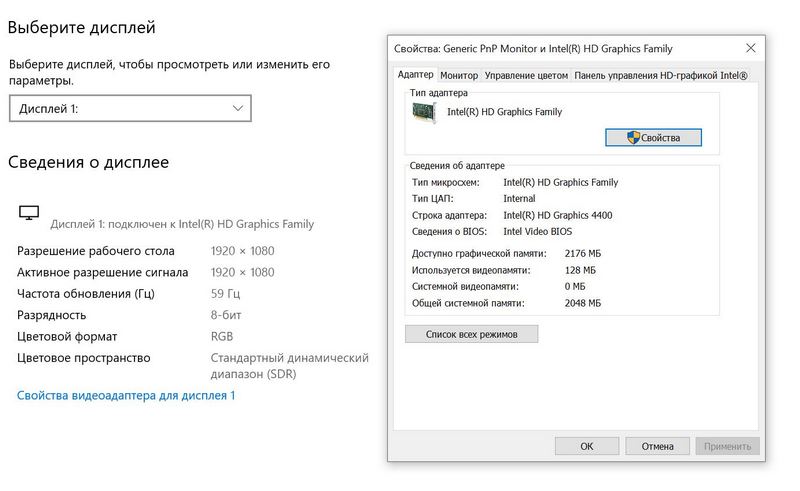
Task: Click the greyed-out "Применить" button
Action: [727, 446]
